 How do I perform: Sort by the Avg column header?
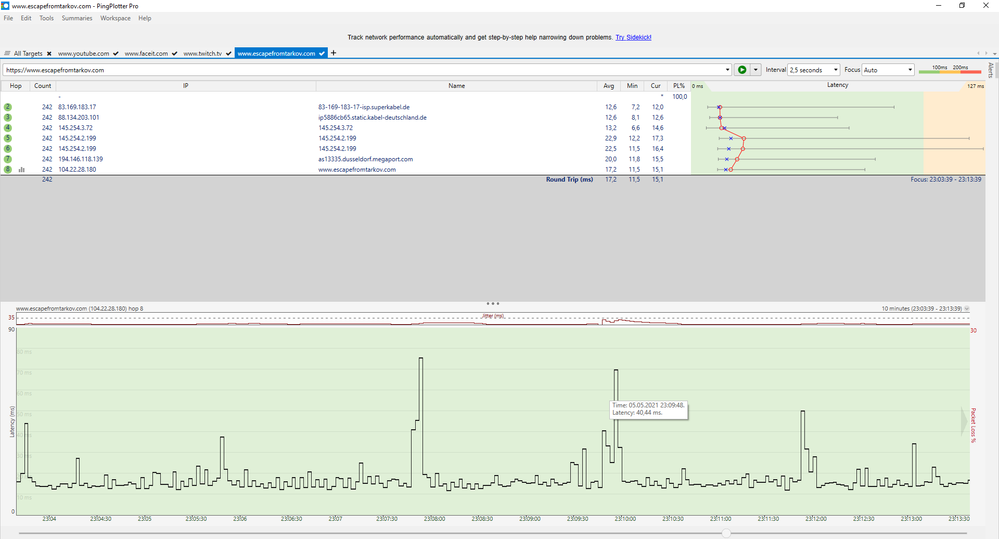coord(608,86)
